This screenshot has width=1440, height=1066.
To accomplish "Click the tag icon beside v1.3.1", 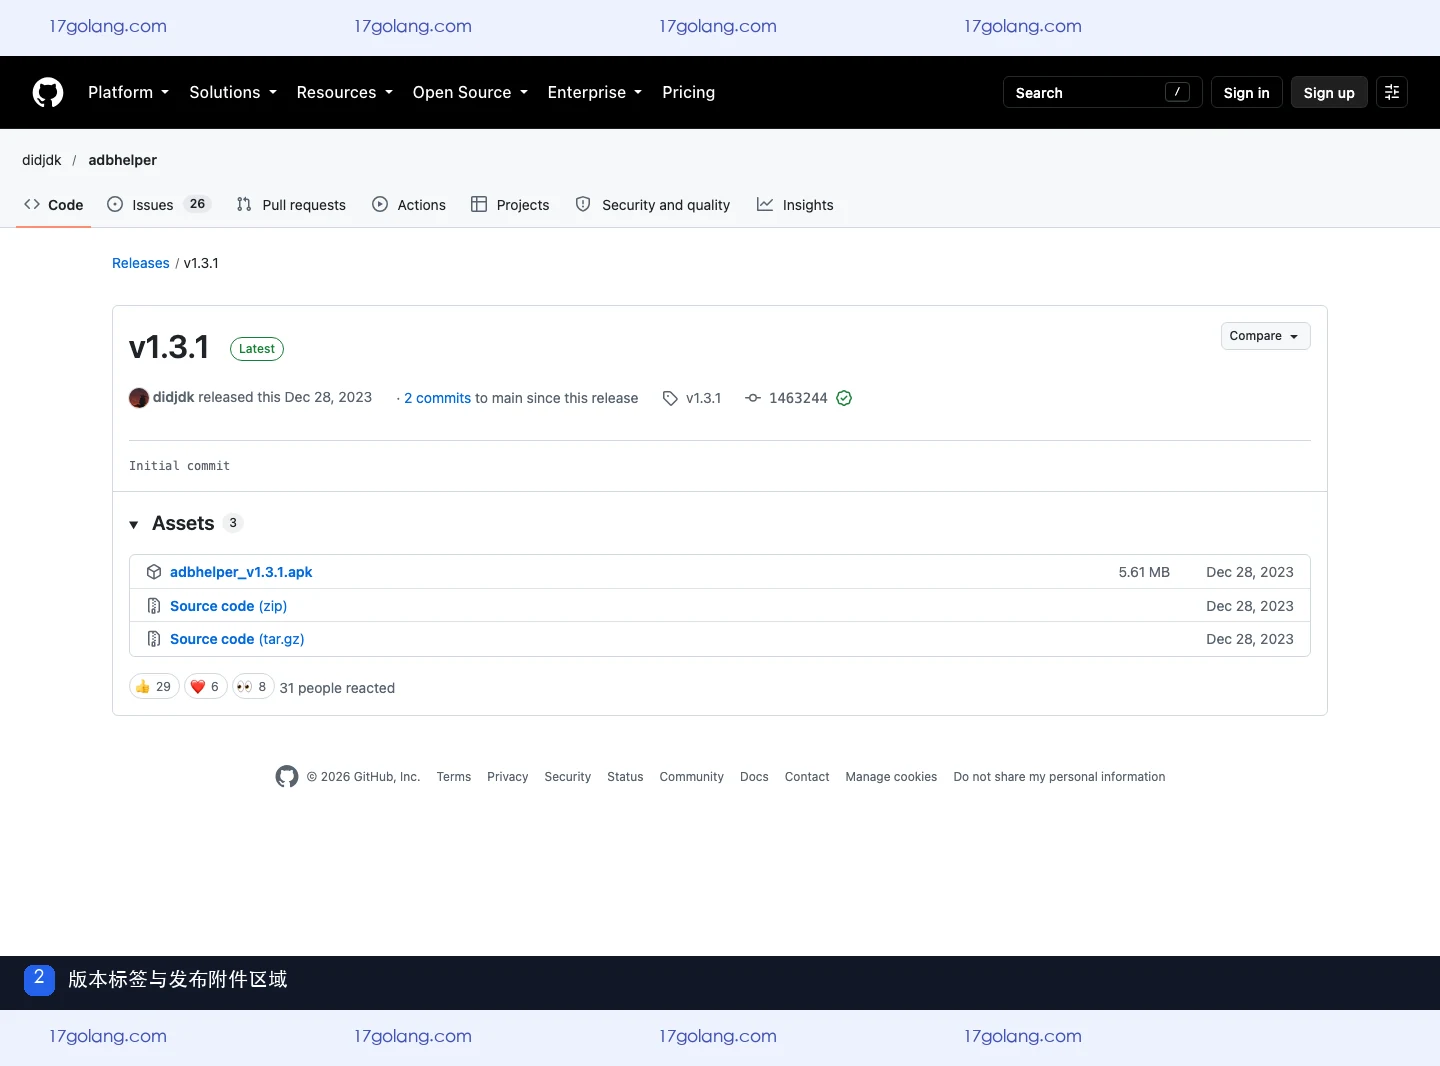I will (x=670, y=398).
